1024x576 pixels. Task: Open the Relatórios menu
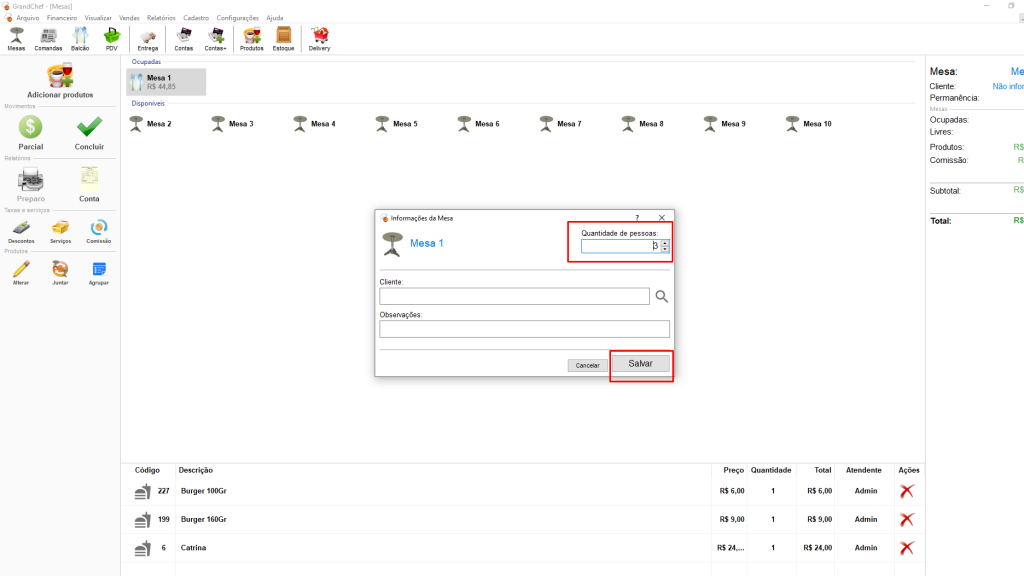pyautogui.click(x=161, y=18)
